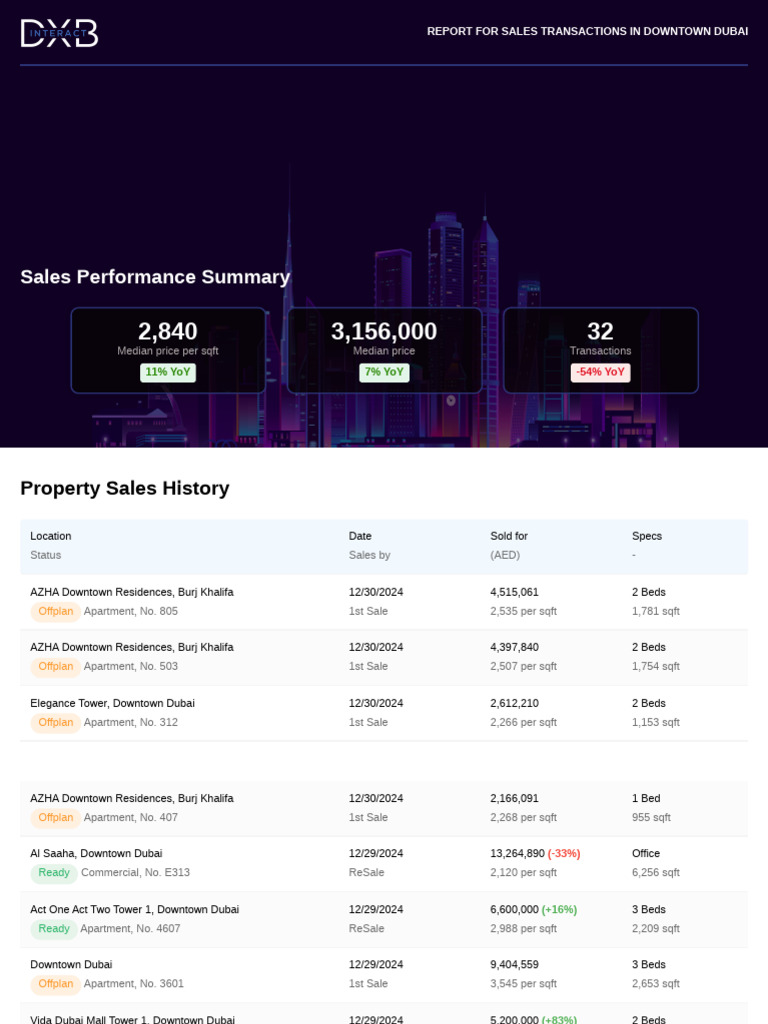Click Offplan badge for Apartment No. 312
The image size is (768, 1024).
click(56, 722)
